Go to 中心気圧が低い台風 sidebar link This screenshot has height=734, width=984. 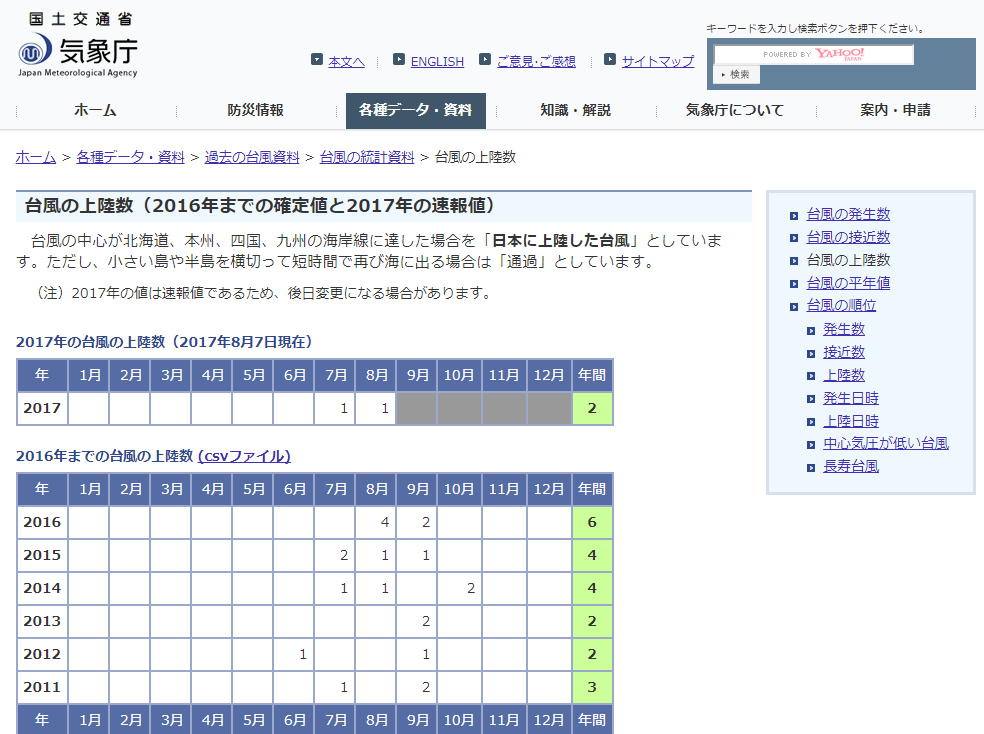tap(885, 443)
